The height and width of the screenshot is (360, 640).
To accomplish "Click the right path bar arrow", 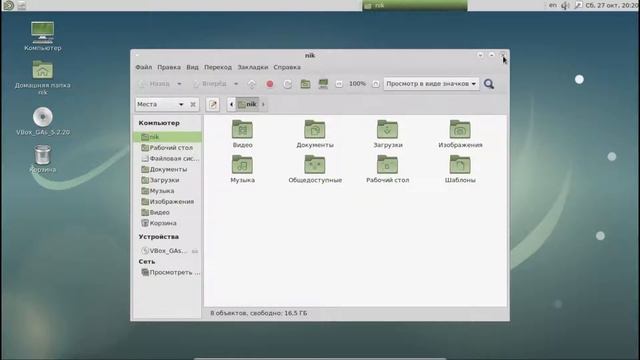I will [263, 104].
